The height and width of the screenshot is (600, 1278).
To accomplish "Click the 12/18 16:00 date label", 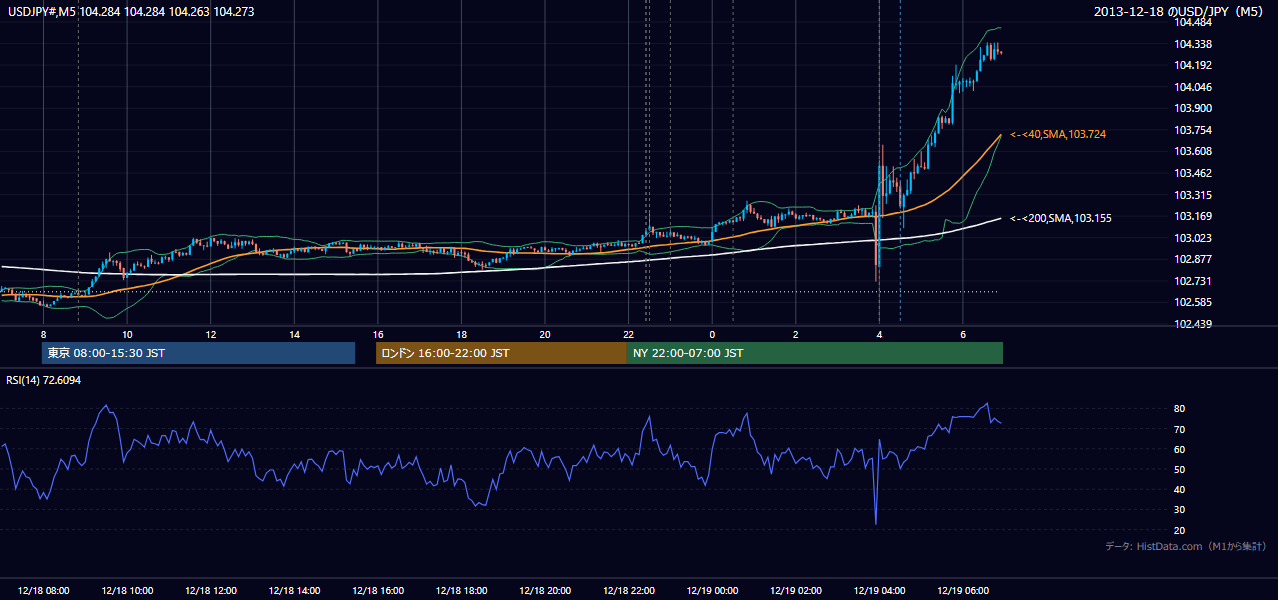I will click(x=377, y=591).
